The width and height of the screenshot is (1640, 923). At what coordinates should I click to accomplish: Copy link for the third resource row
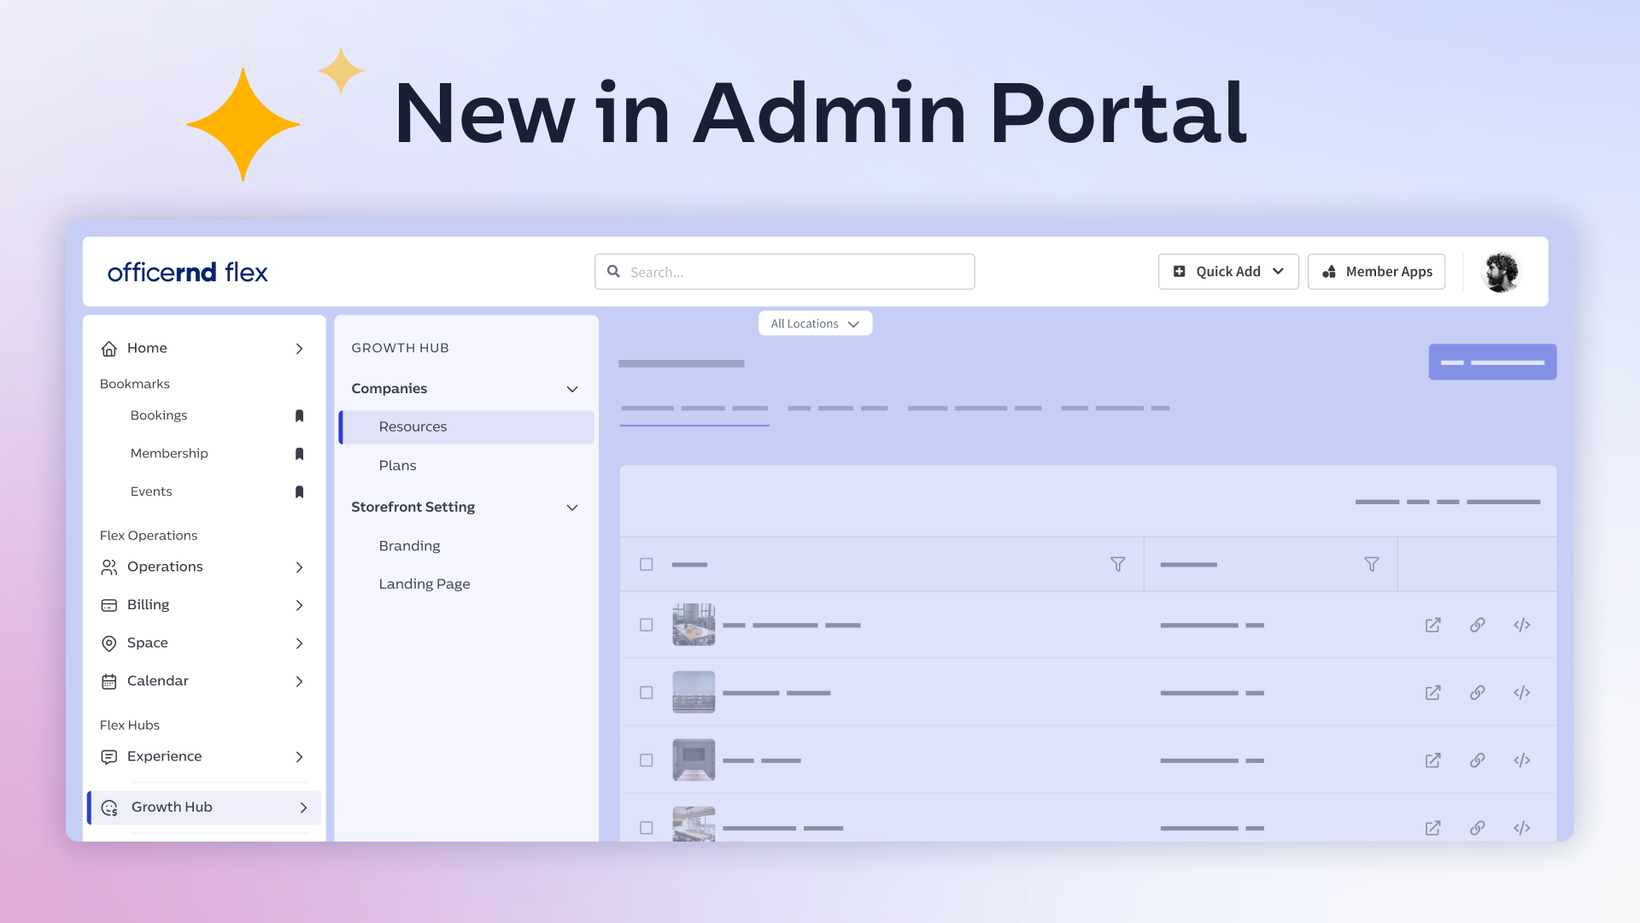(x=1477, y=761)
